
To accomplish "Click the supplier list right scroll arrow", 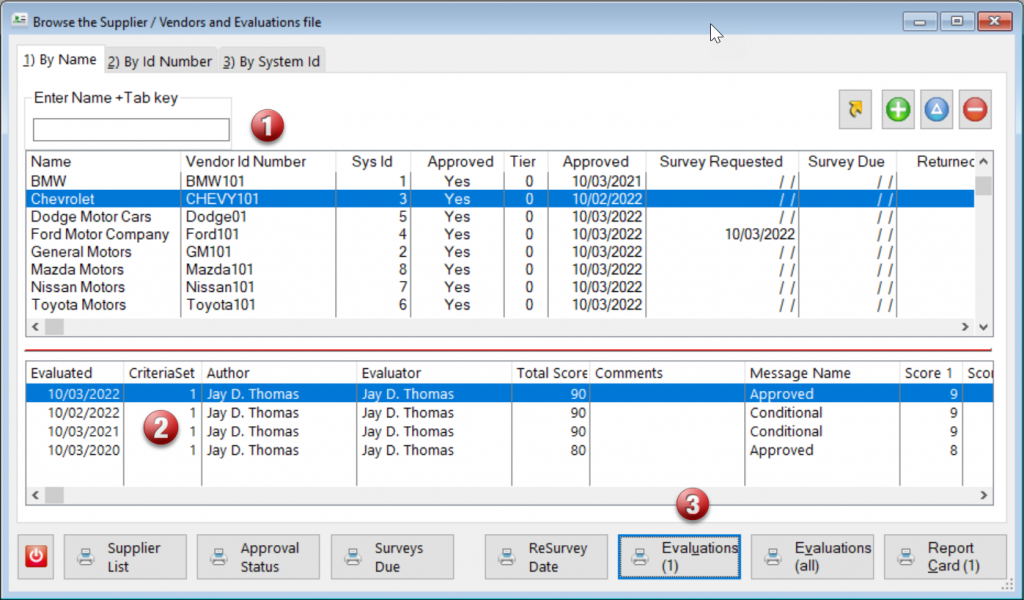I will [965, 326].
